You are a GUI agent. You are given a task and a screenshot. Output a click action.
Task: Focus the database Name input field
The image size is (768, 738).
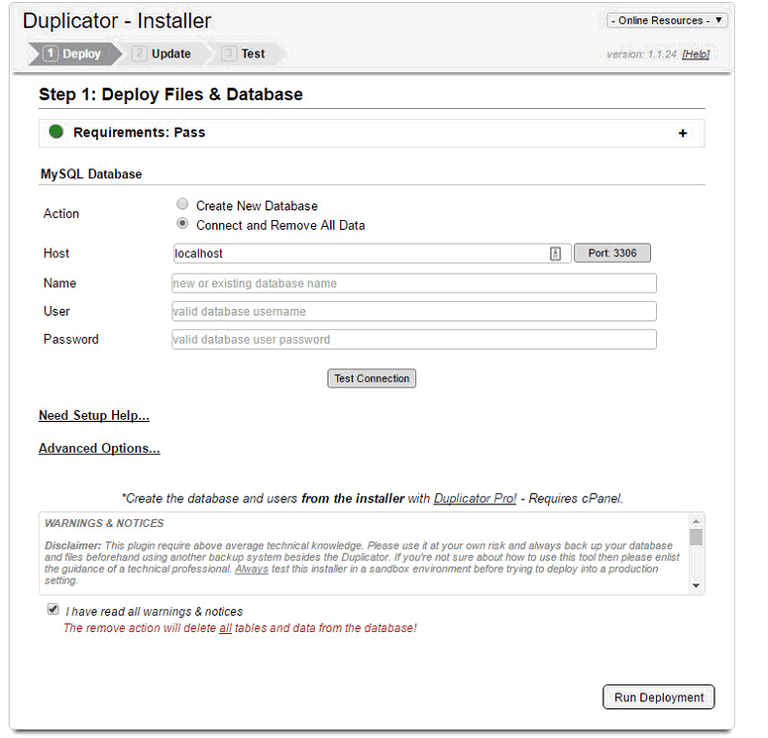pyautogui.click(x=414, y=284)
